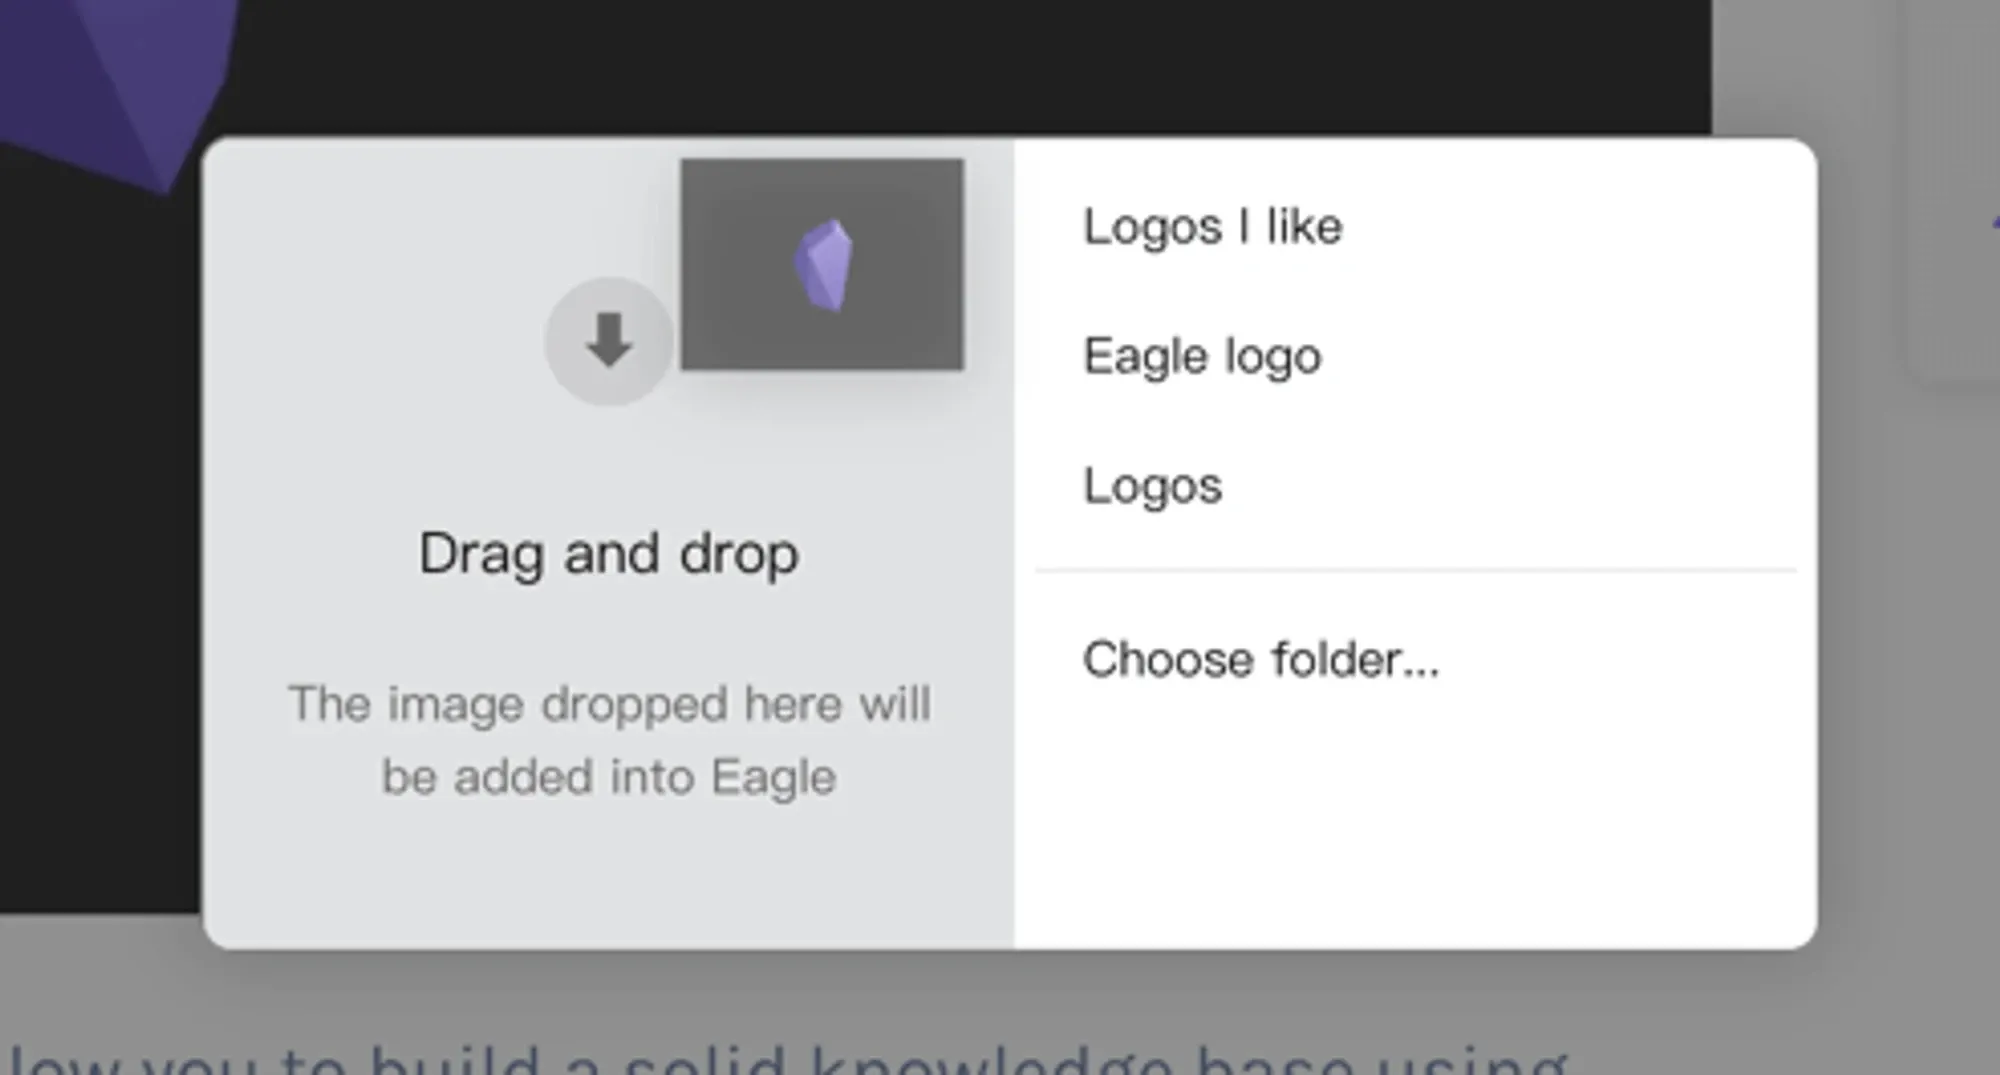Select the dragged image thumbnail
The image size is (2000, 1075).
click(x=822, y=264)
